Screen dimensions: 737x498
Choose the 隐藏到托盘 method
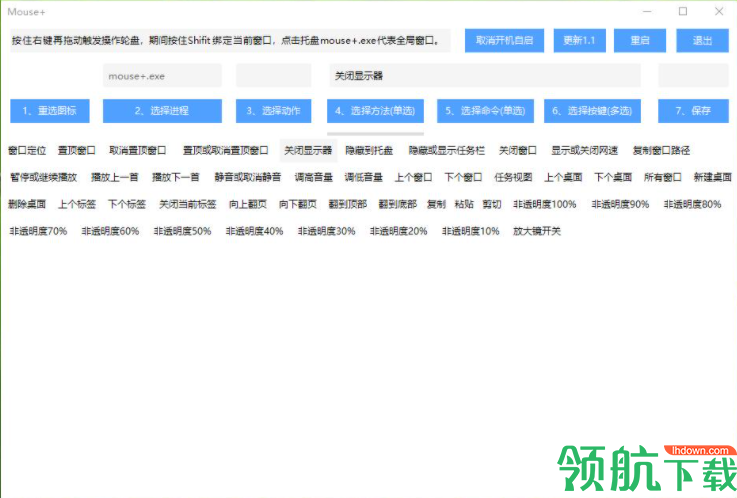(x=369, y=150)
